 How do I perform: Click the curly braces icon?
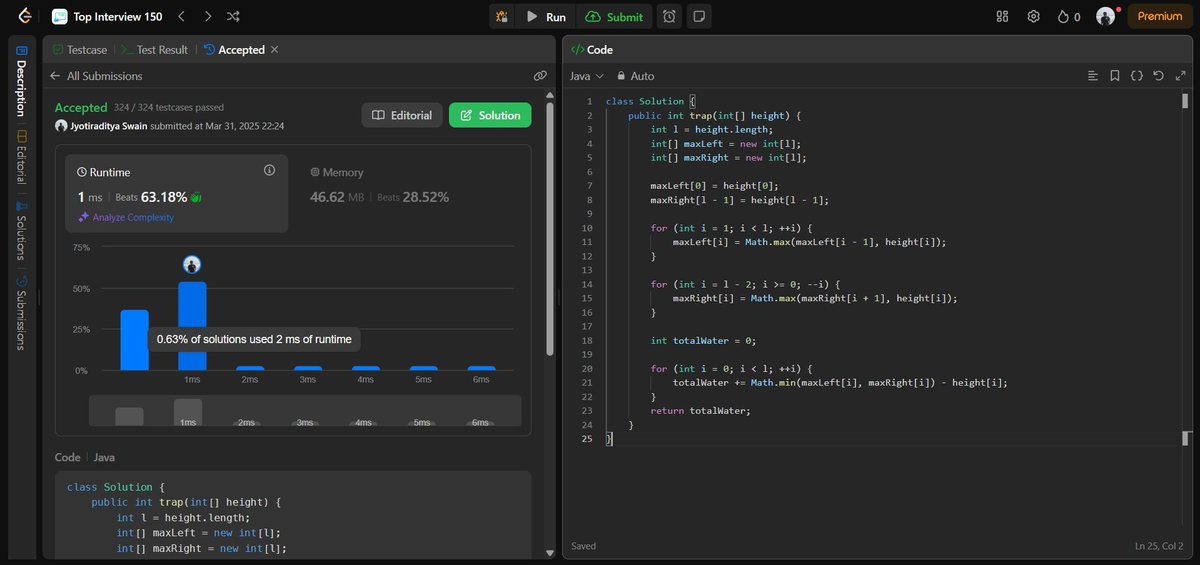tap(1137, 76)
